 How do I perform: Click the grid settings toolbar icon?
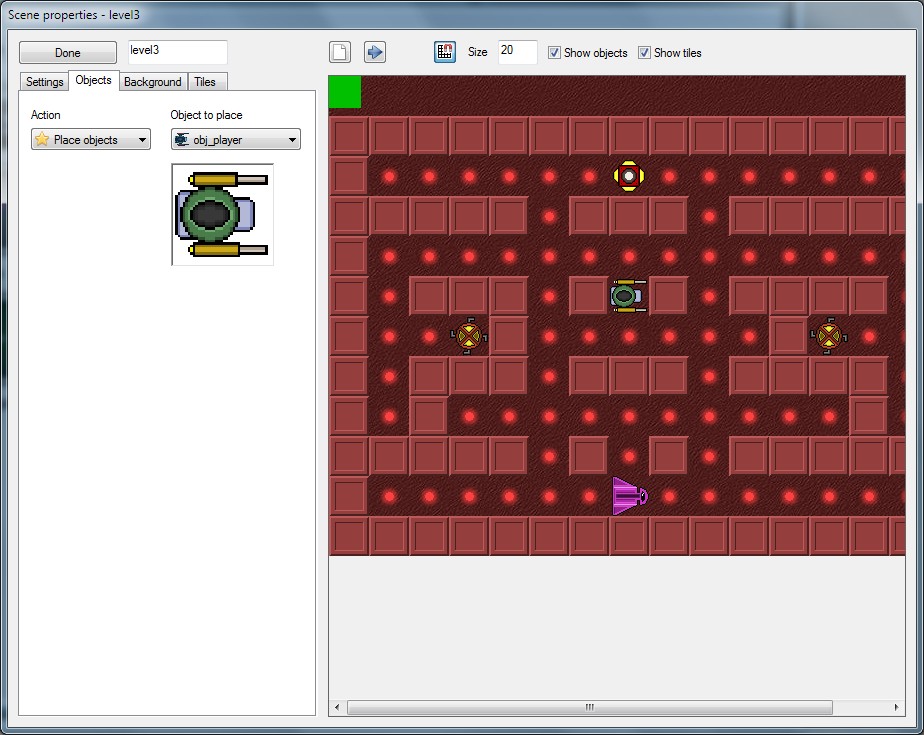[x=444, y=52]
